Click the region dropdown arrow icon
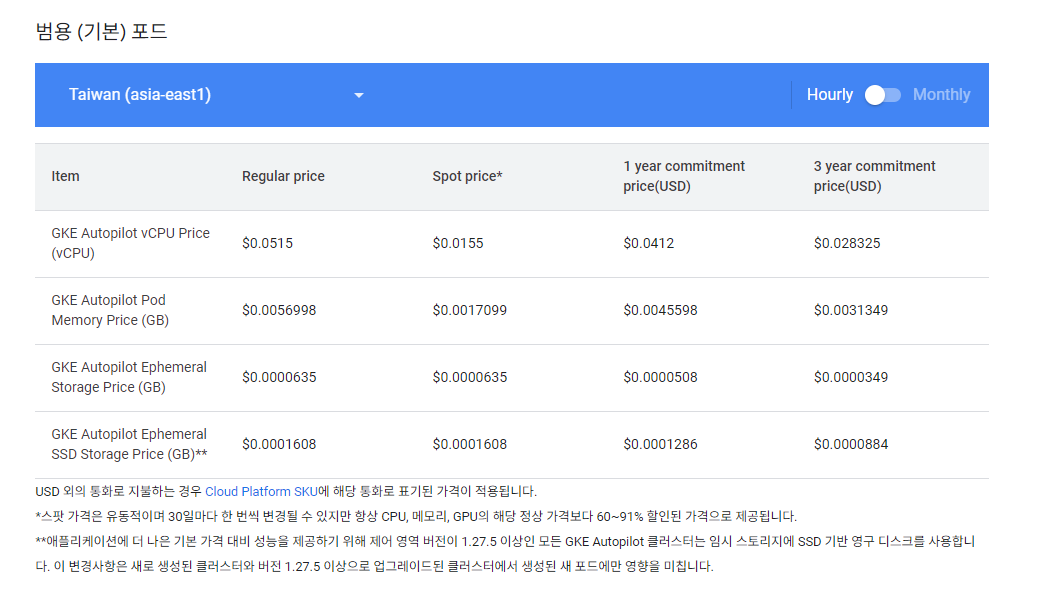 pos(359,95)
